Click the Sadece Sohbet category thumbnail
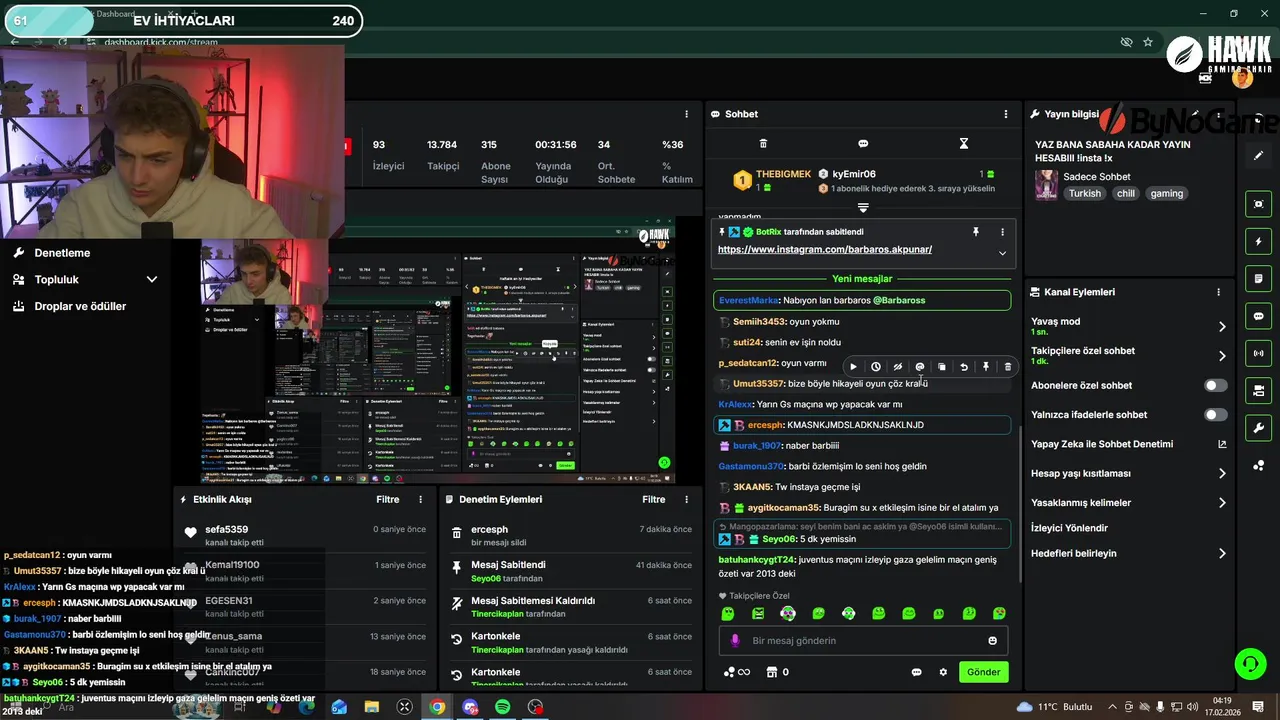This screenshot has width=1280, height=720. (1046, 185)
